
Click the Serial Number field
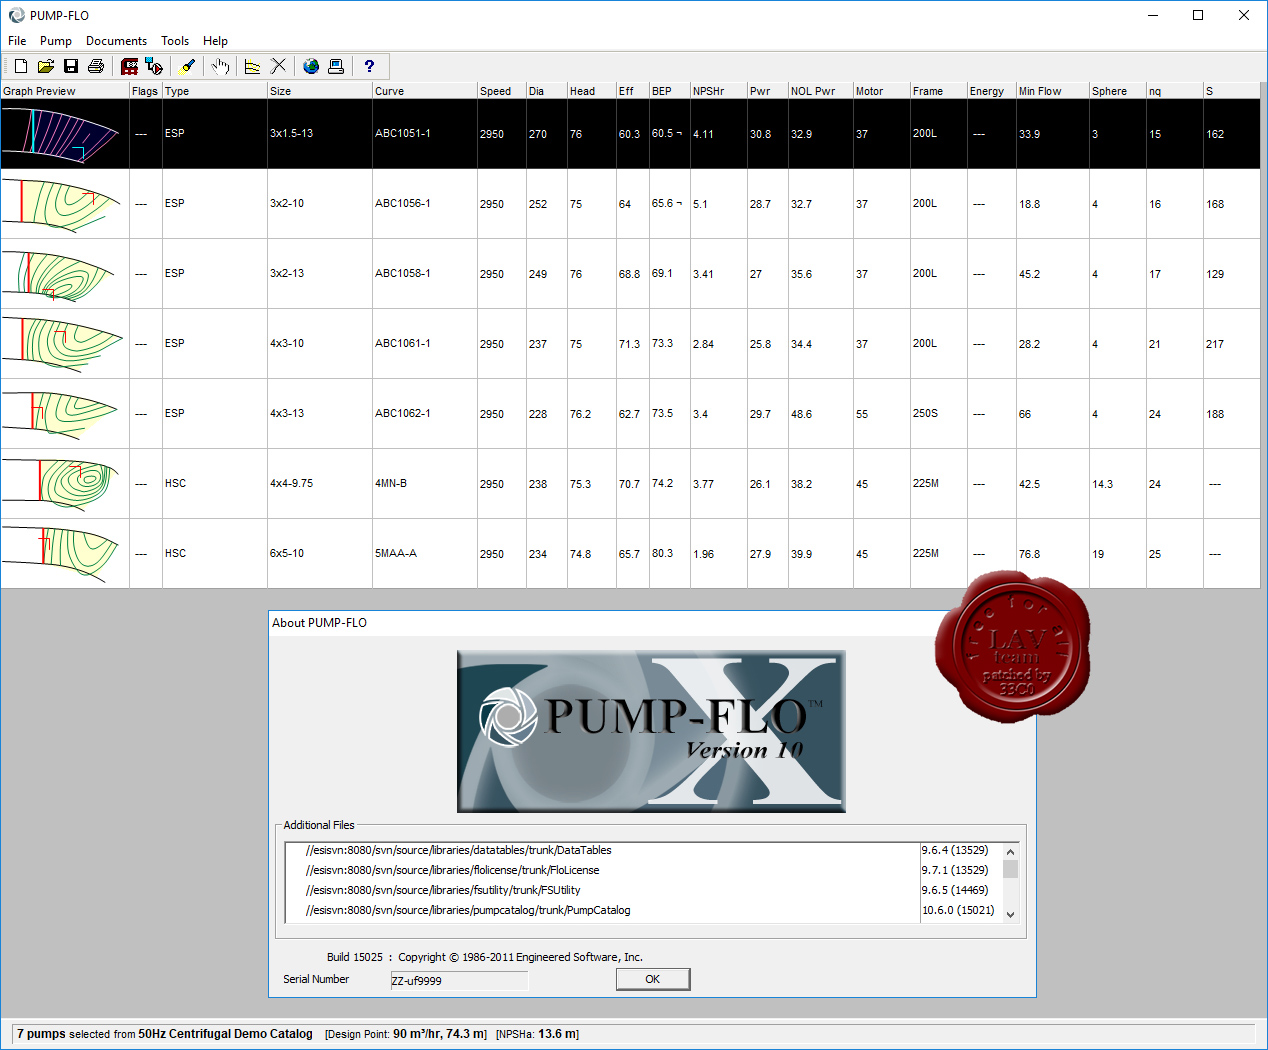[x=459, y=980]
